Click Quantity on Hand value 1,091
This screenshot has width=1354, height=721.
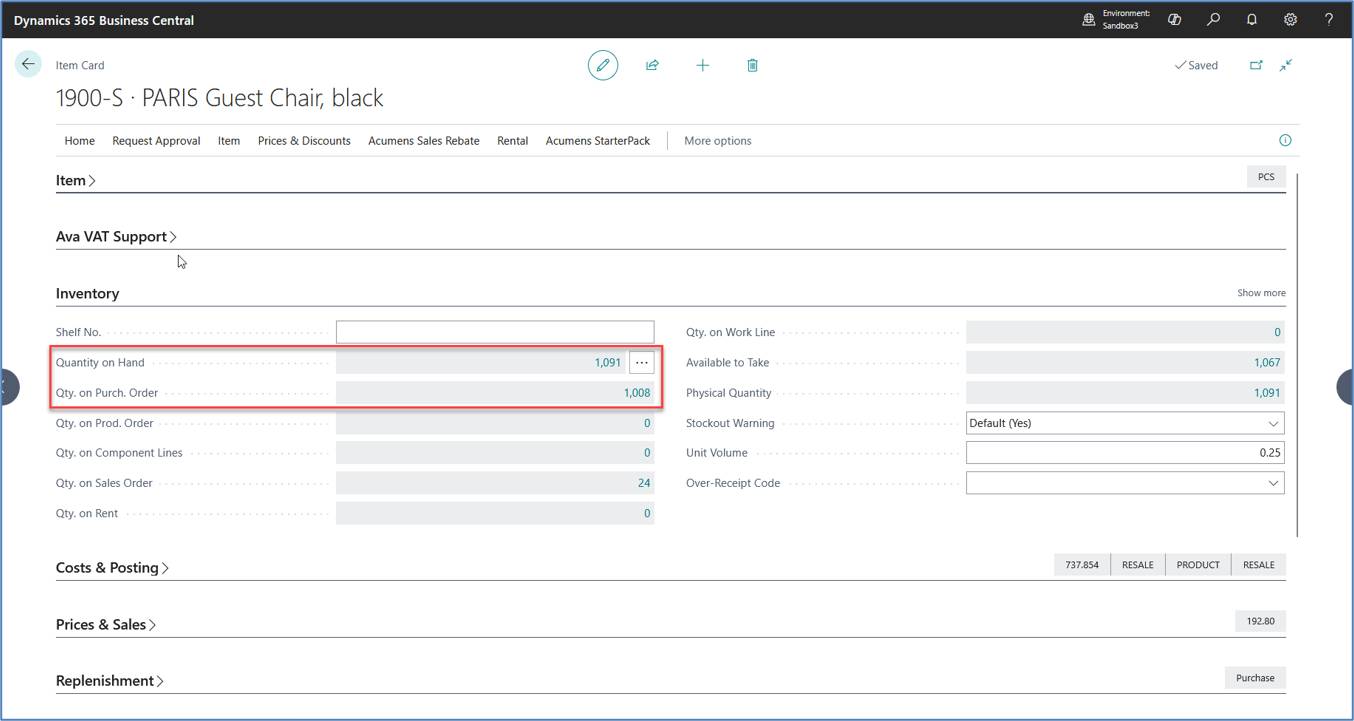coord(607,362)
